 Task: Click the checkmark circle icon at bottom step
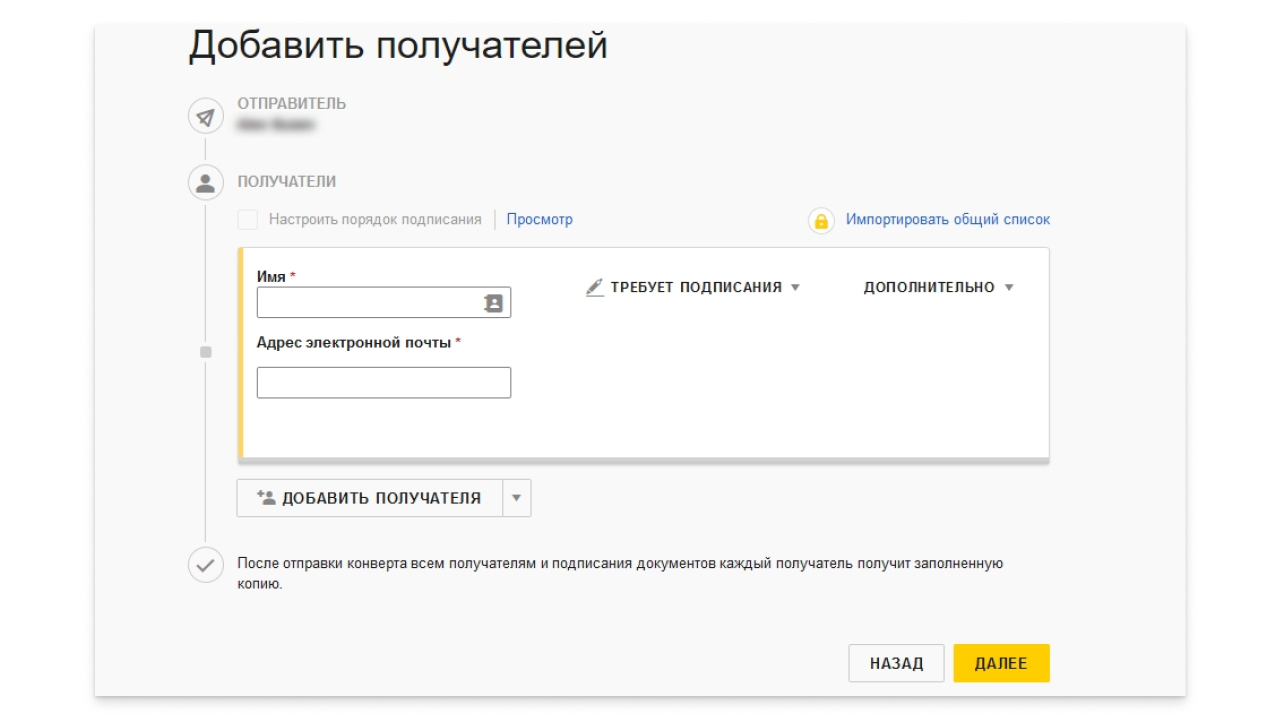(x=205, y=565)
